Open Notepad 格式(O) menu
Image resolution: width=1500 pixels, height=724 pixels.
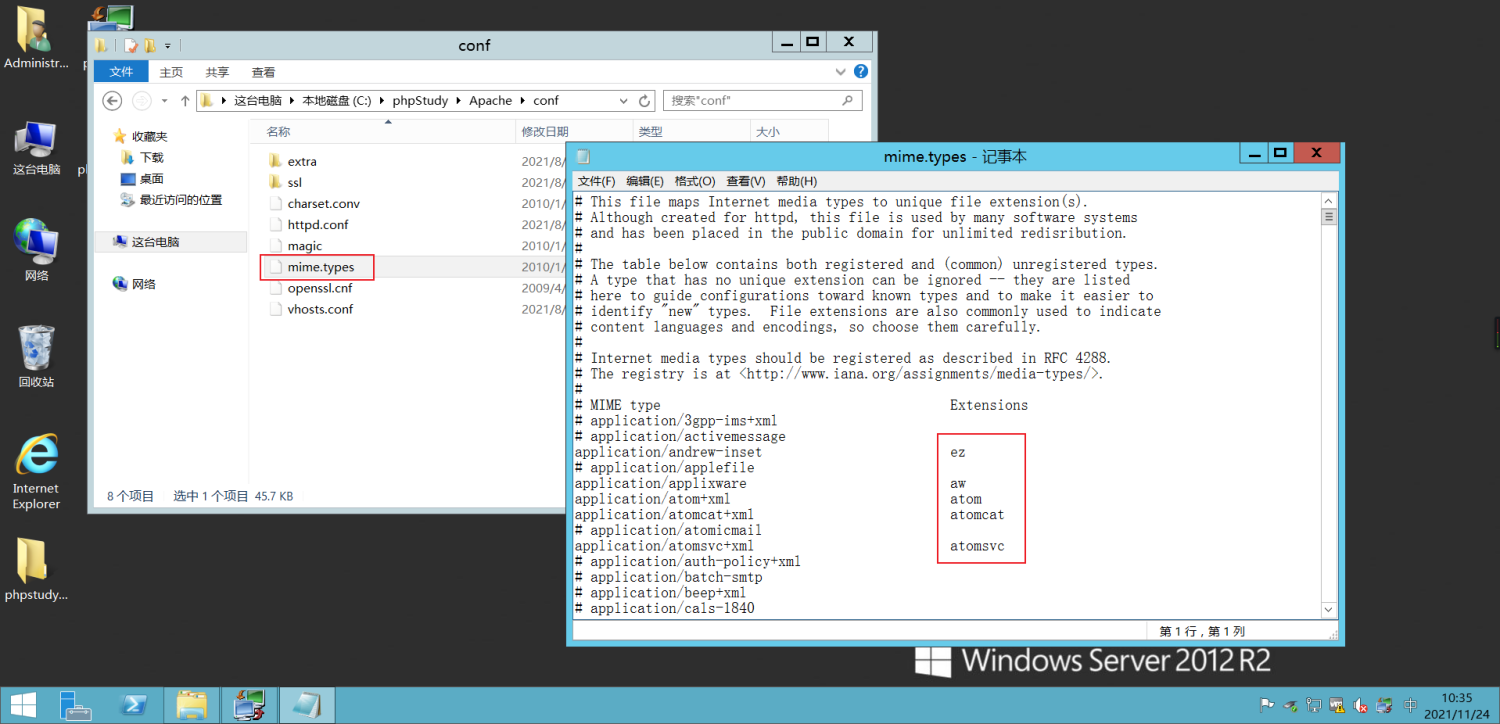[695, 181]
